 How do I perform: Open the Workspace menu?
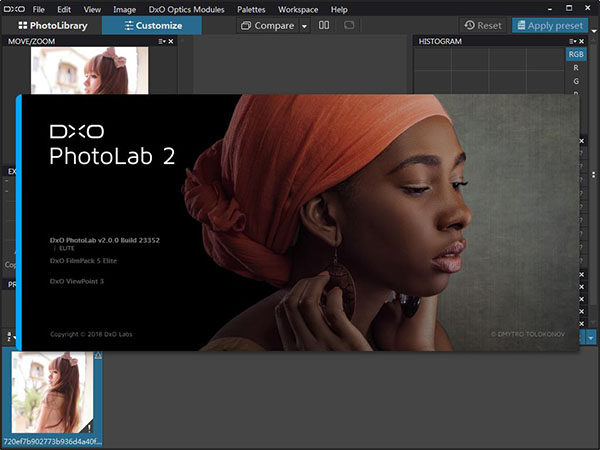click(298, 10)
